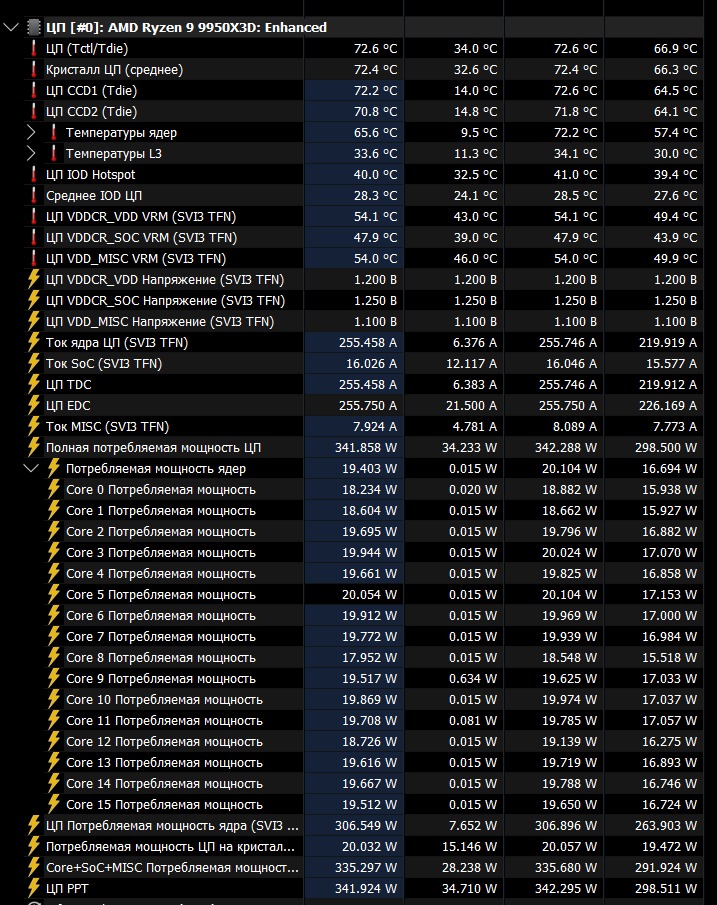Click lightning icon next to Полная потребляемая мощность ЦП
717x905 pixels.
(x=34, y=447)
